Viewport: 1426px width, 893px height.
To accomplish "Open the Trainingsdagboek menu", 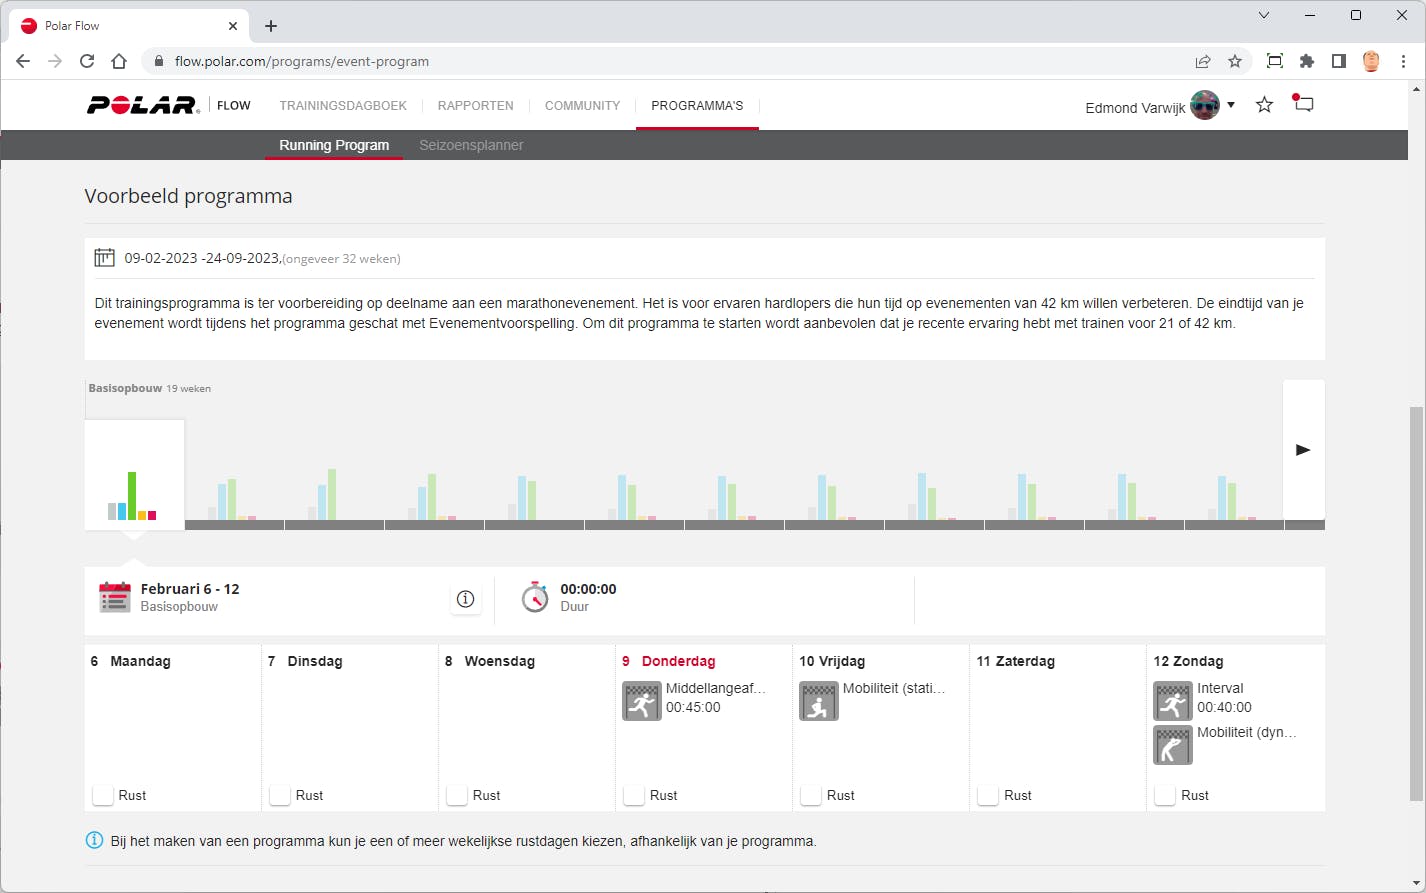I will coord(343,105).
